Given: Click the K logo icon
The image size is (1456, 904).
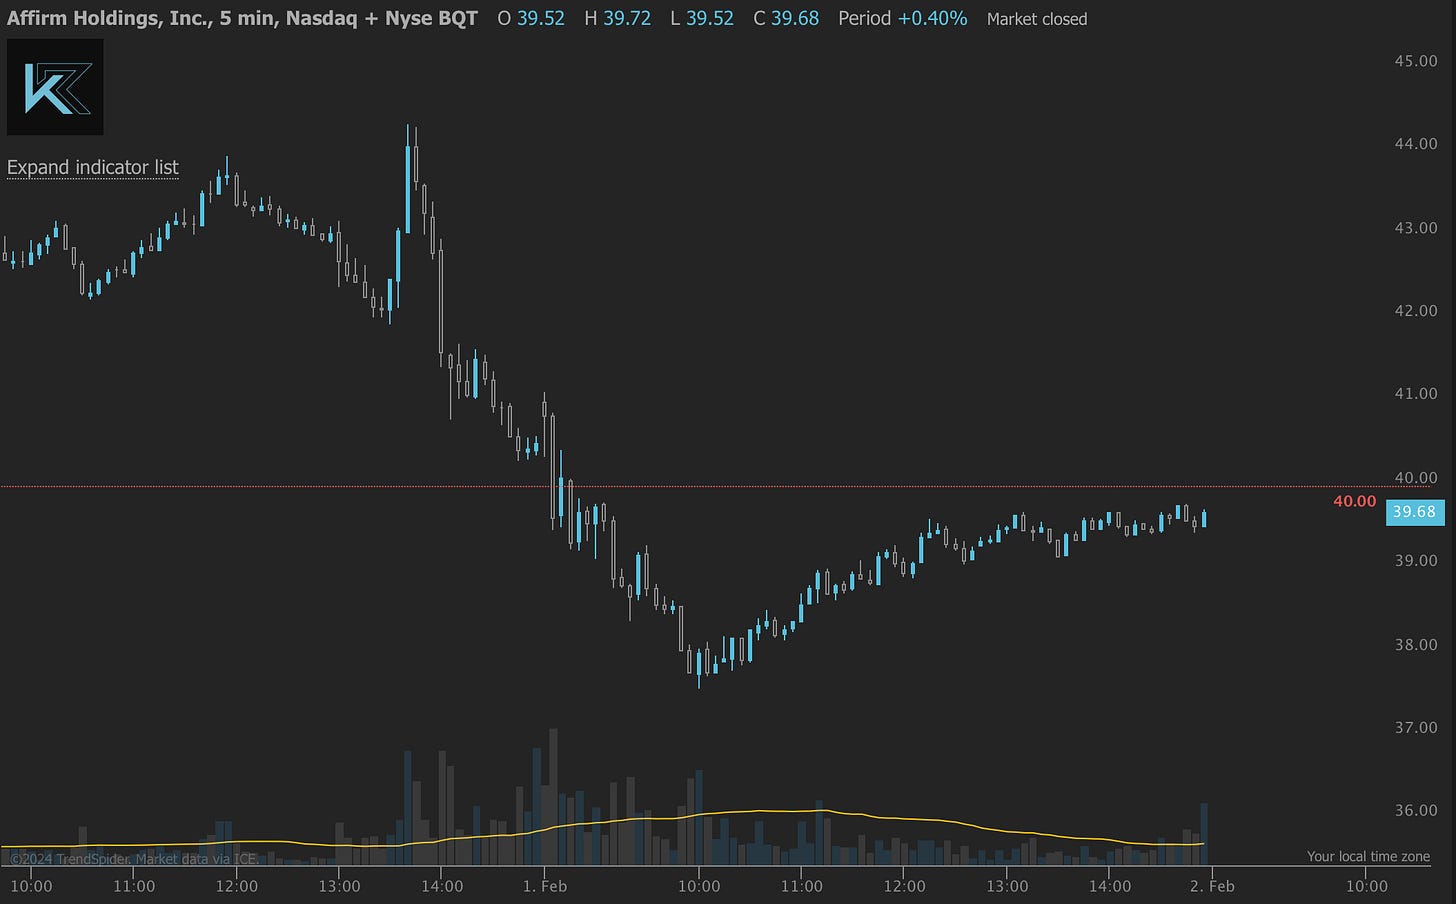Looking at the screenshot, I should (x=55, y=87).
